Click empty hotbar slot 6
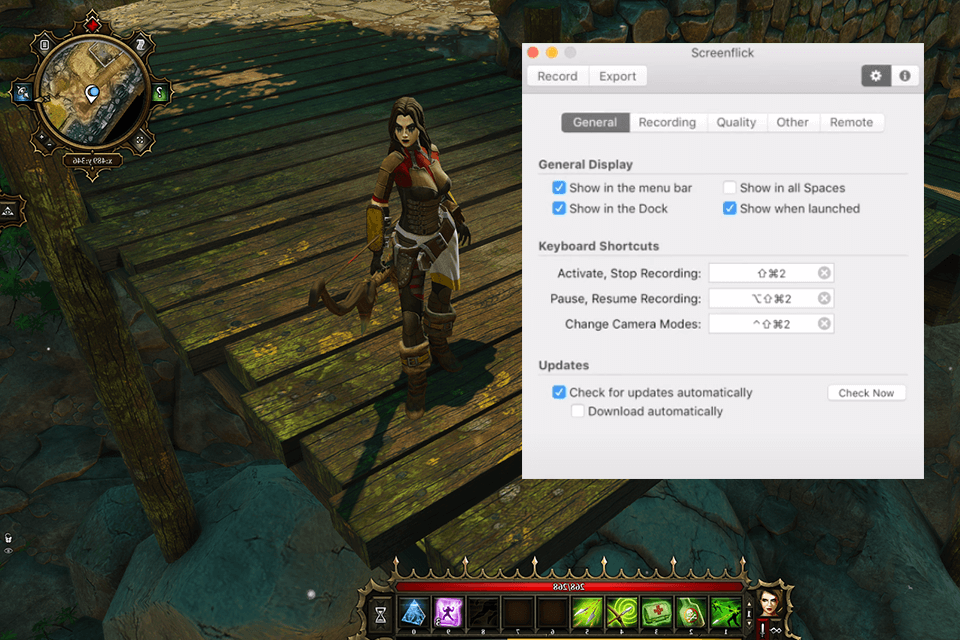 coord(552,612)
